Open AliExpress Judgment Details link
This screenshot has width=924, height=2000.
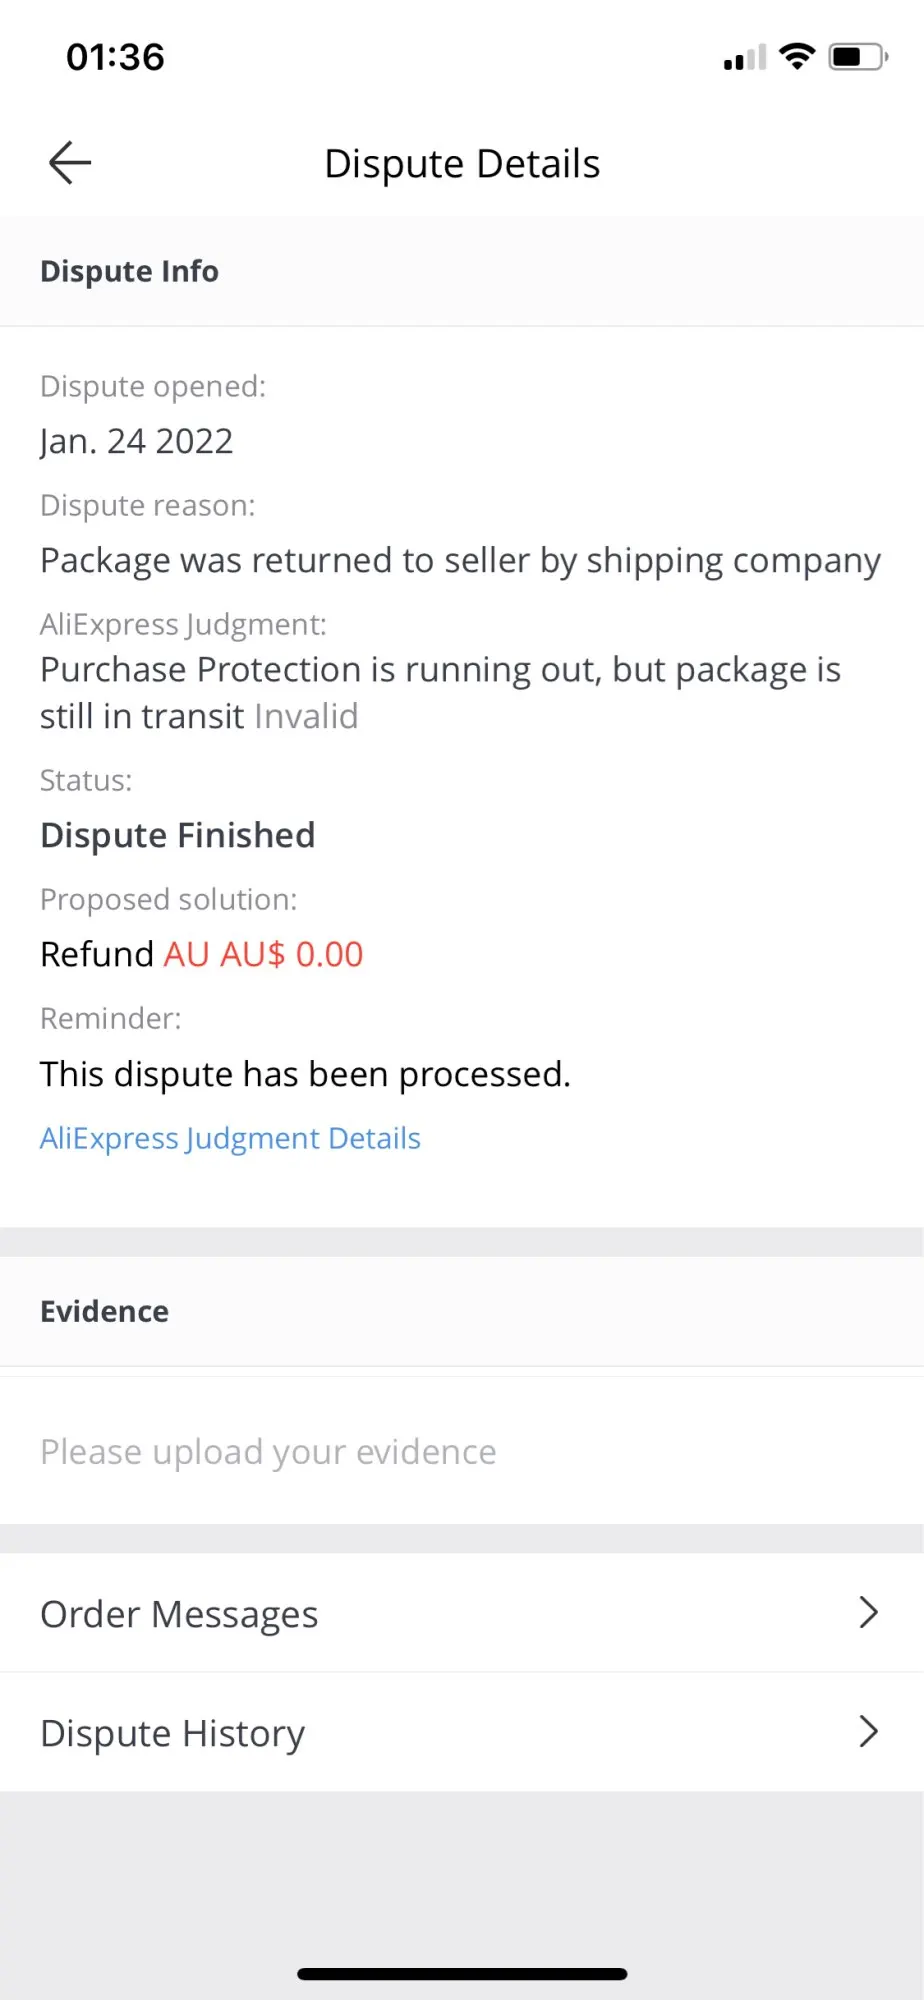coord(230,1138)
